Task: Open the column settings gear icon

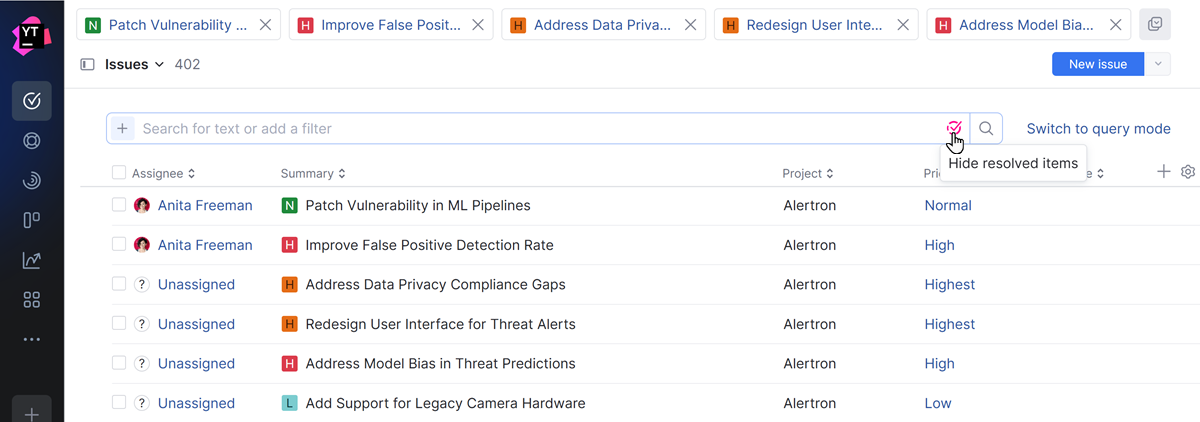Action: pyautogui.click(x=1188, y=172)
